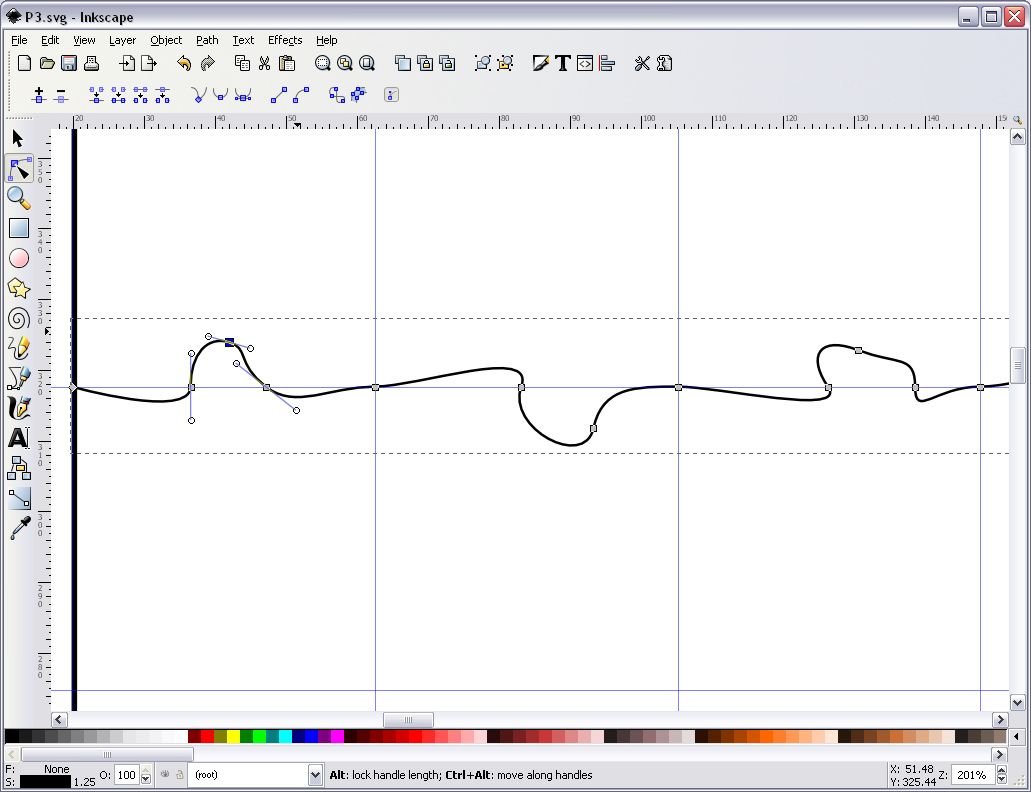
Task: Select the Zoom magnifier tool
Action: pos(18,198)
